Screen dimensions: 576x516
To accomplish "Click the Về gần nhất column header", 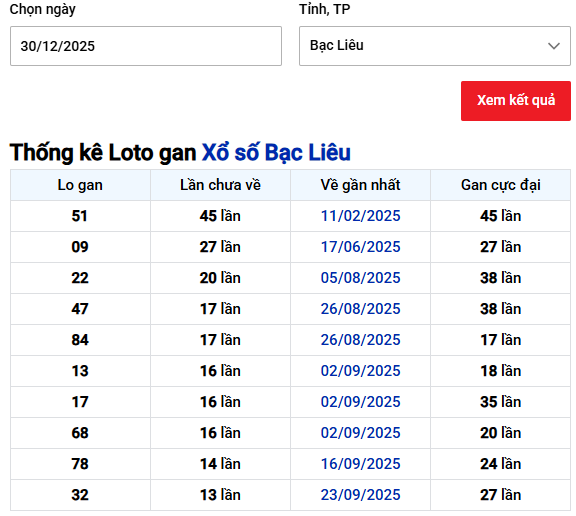I will (x=360, y=185).
